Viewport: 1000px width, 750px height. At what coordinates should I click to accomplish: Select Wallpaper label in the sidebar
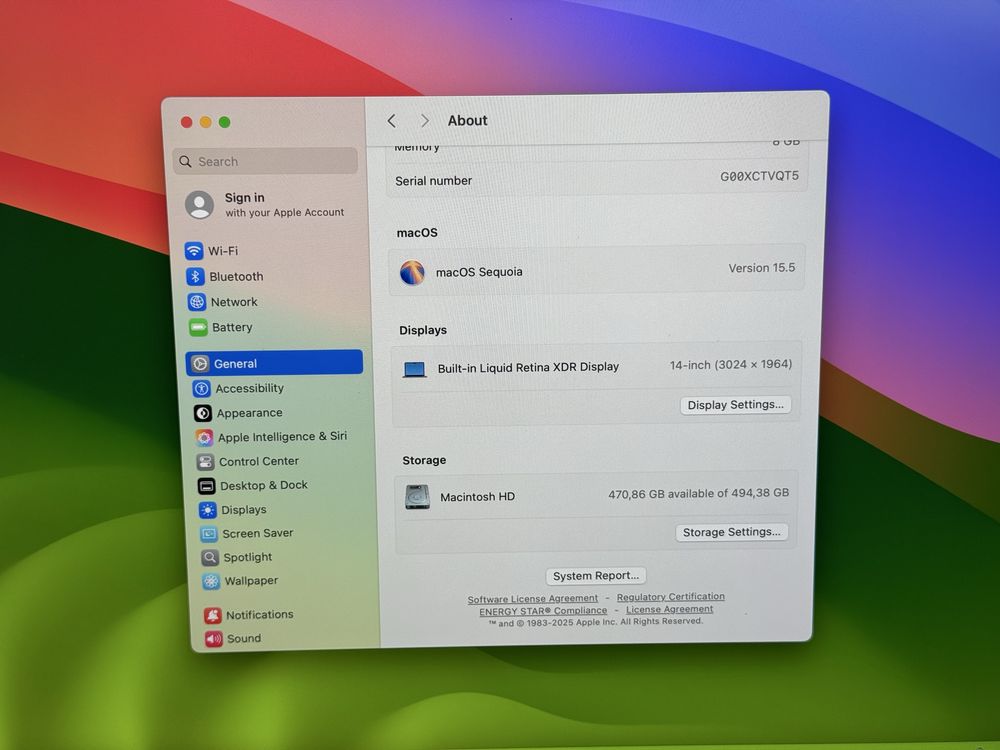[x=251, y=581]
